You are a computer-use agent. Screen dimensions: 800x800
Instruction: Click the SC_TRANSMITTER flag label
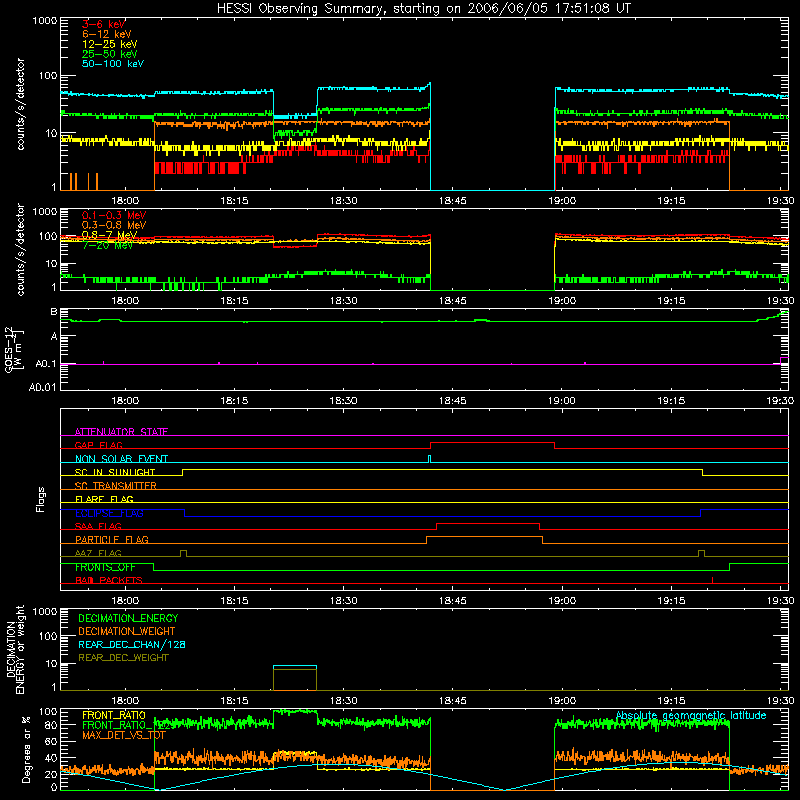tap(115, 486)
